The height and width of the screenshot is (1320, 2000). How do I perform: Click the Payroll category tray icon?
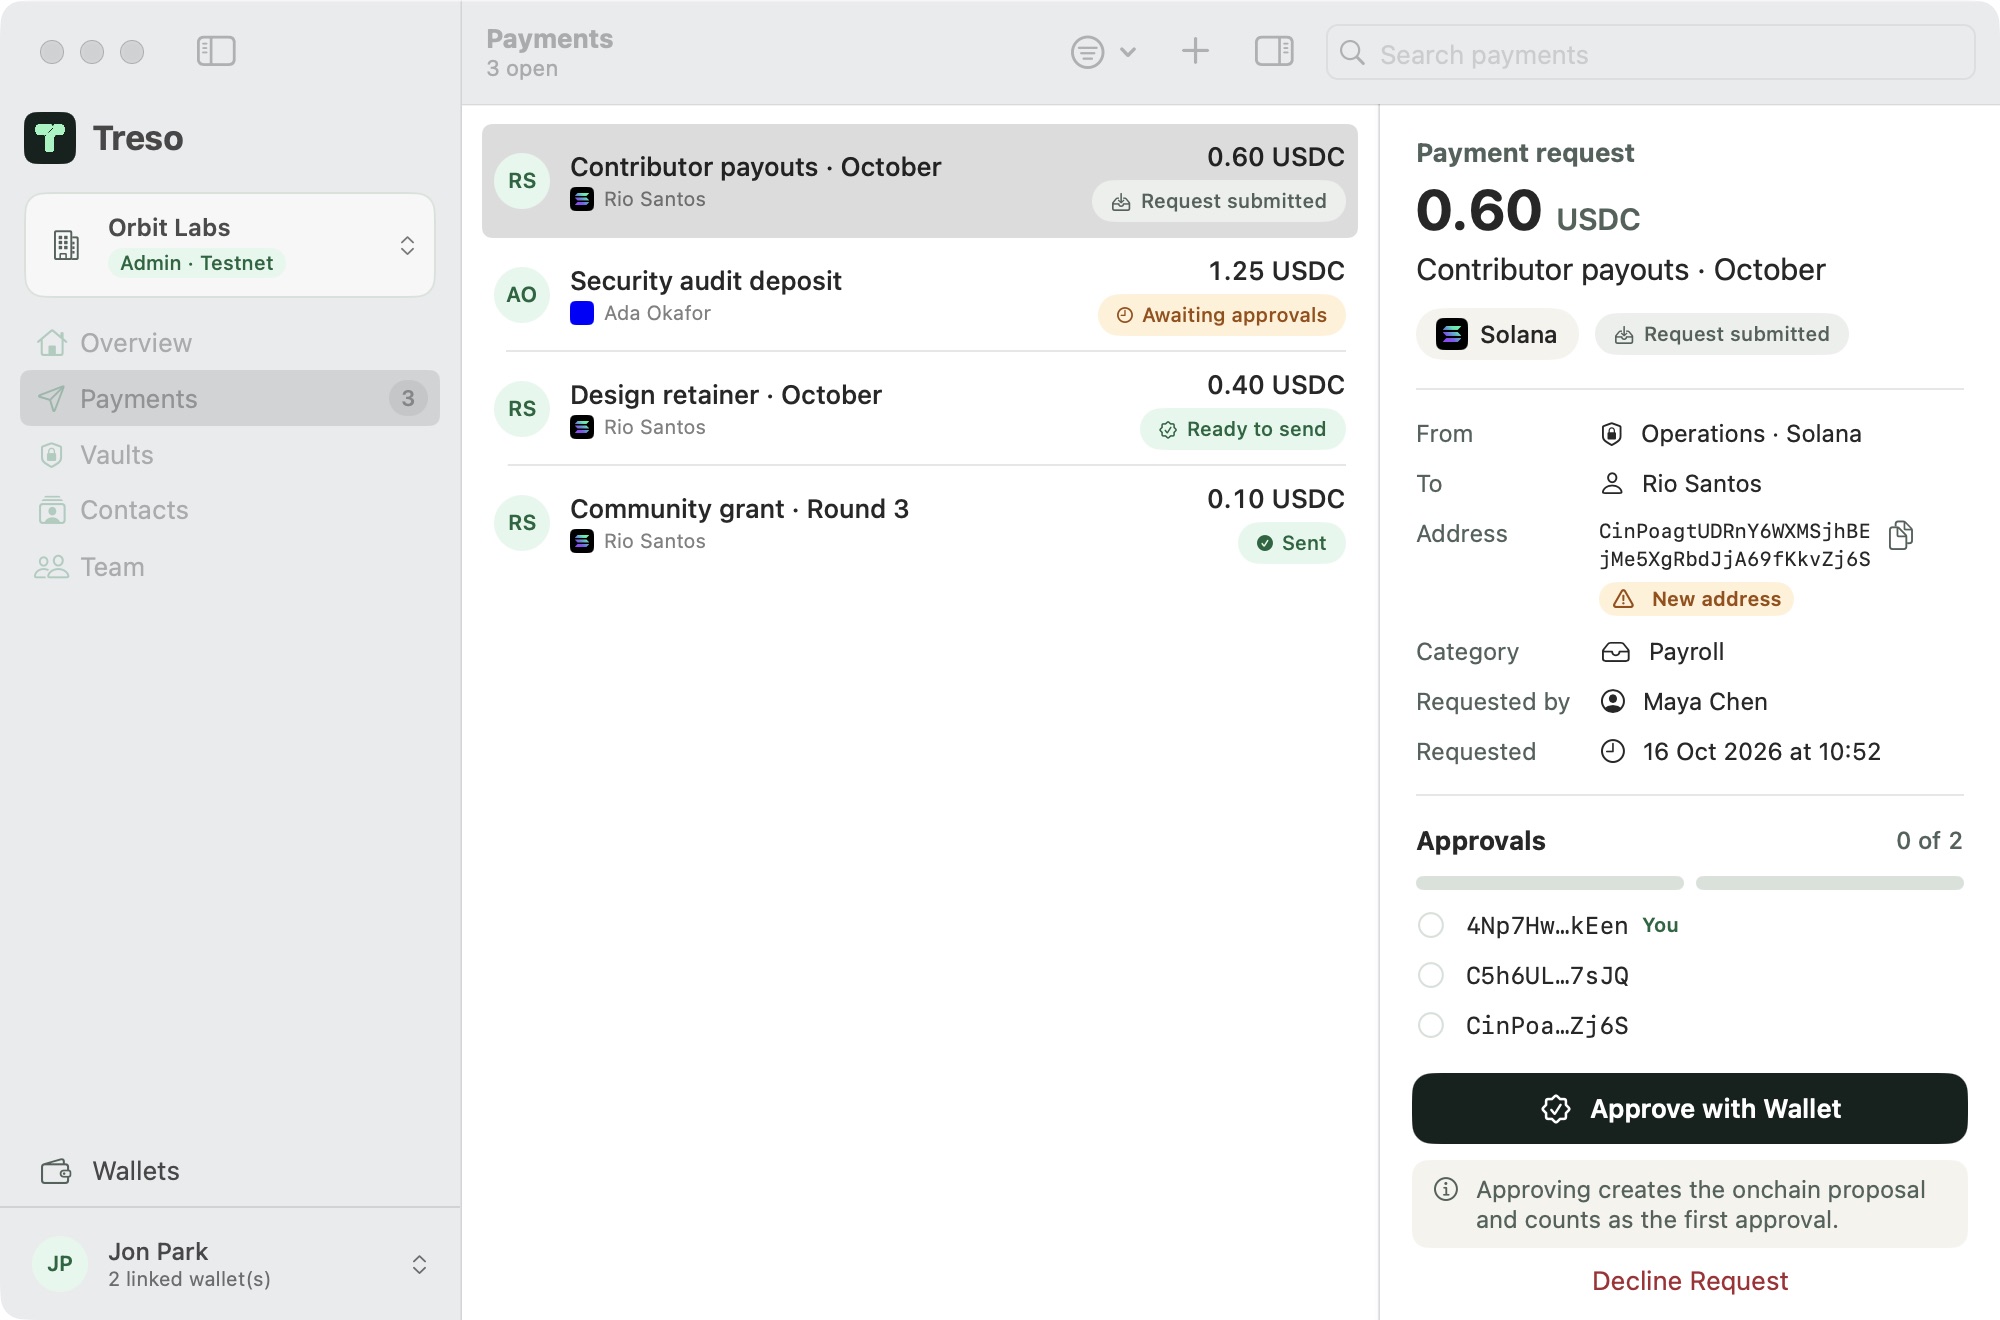(1615, 652)
